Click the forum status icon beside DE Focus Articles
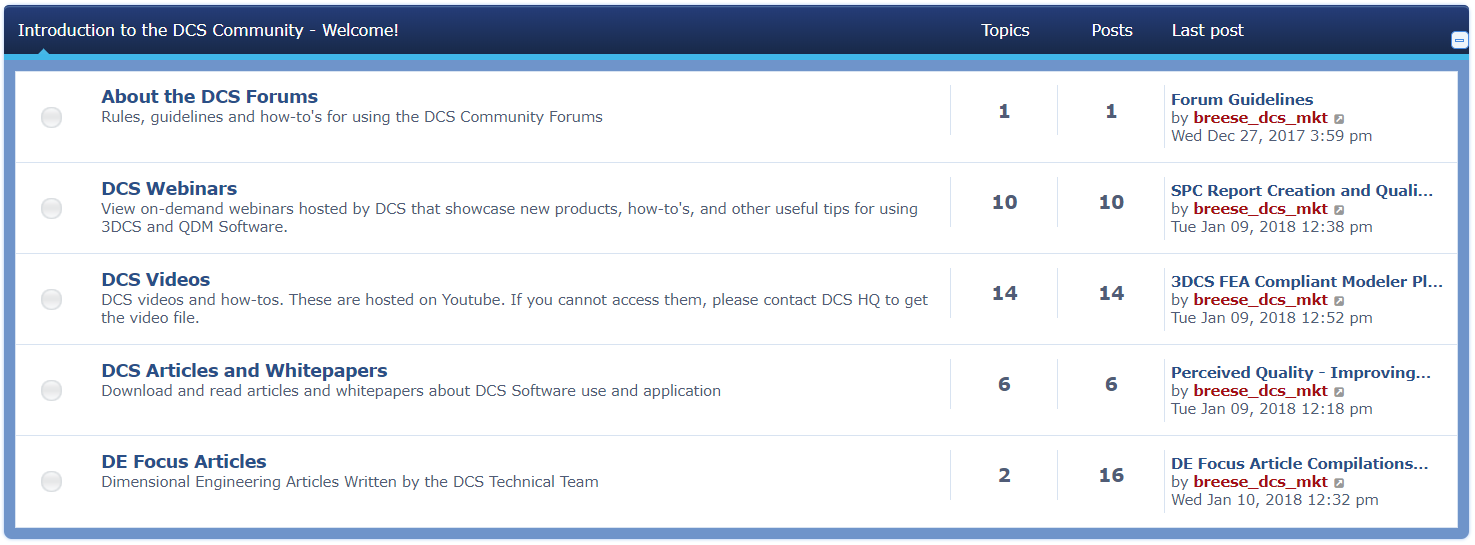The width and height of the screenshot is (1475, 545). click(x=51, y=481)
